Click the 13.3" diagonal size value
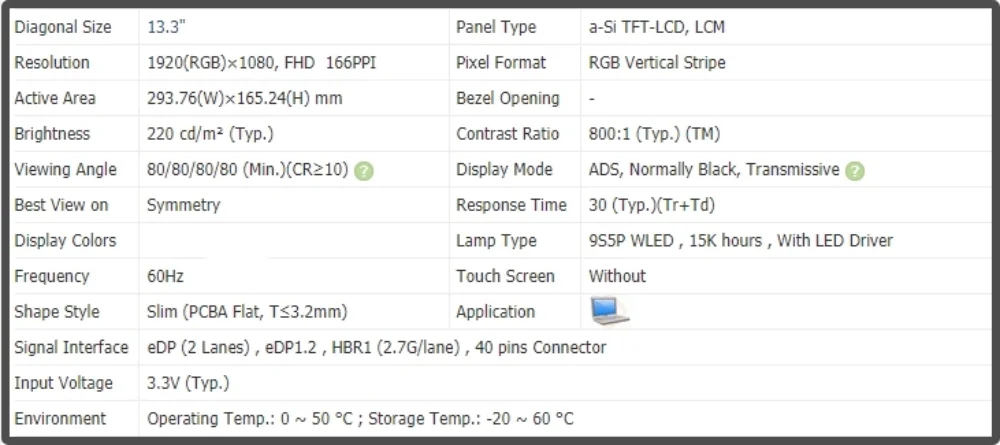 (x=166, y=27)
